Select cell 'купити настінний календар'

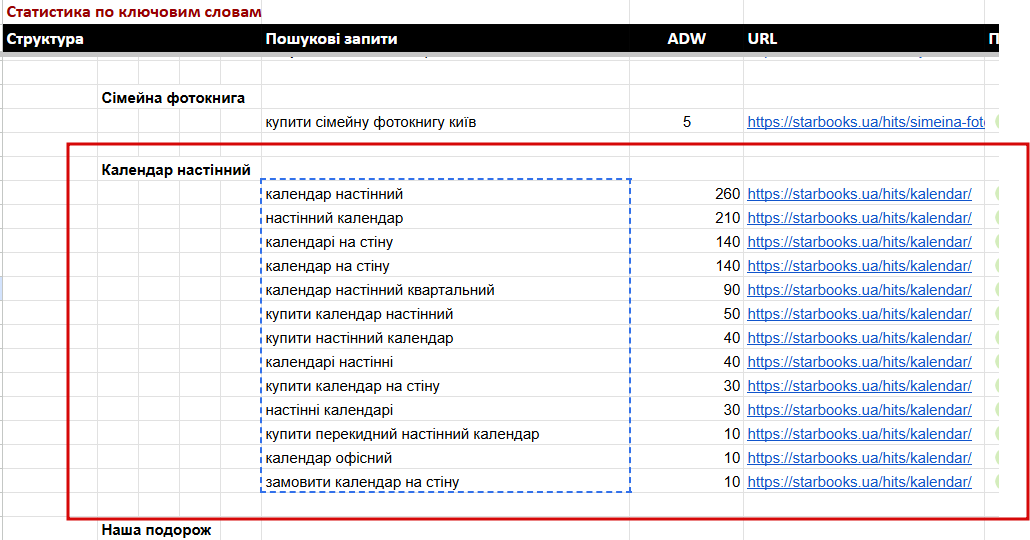click(359, 338)
